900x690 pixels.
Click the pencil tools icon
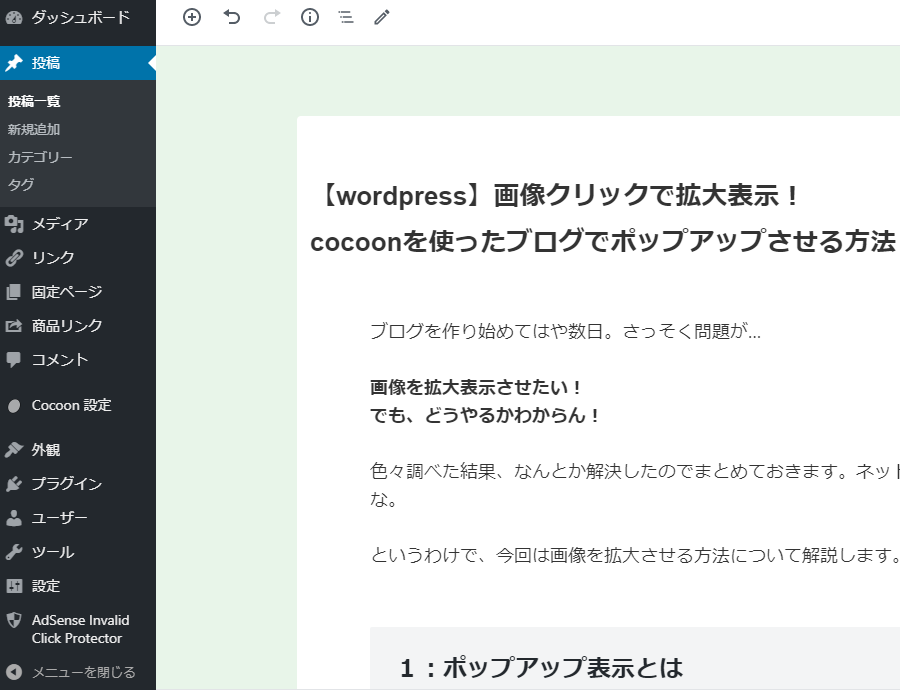click(382, 17)
